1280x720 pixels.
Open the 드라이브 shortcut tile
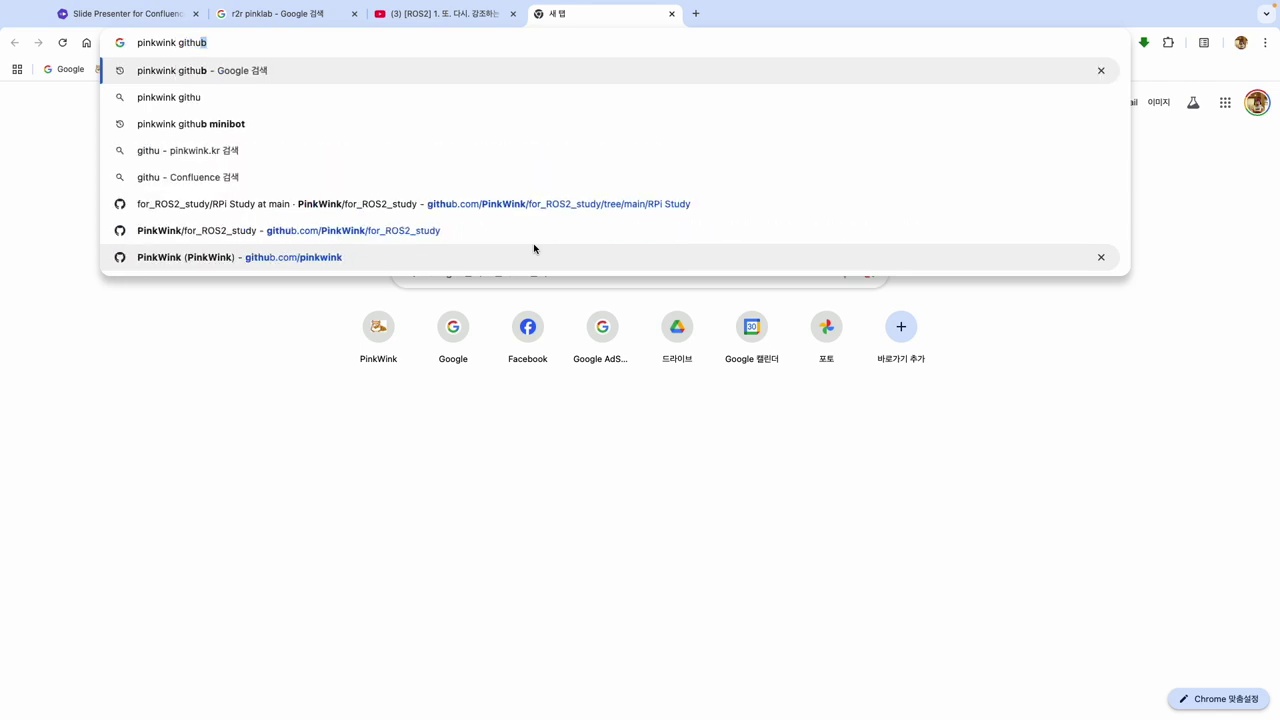(x=677, y=338)
